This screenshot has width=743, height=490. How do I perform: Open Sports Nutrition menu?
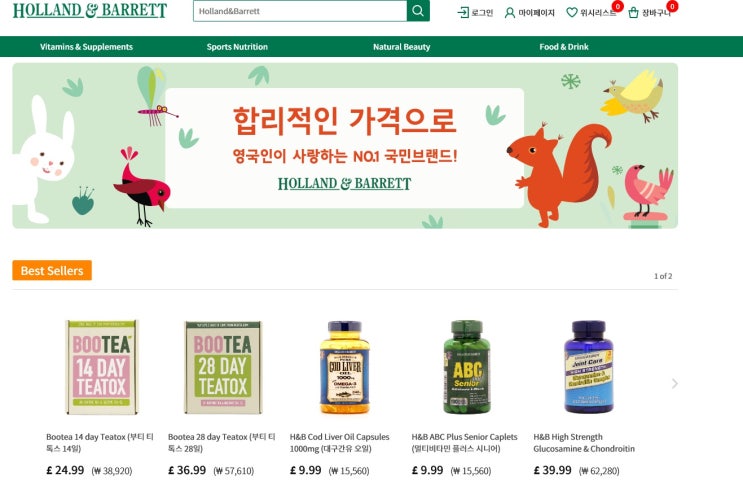coord(237,47)
